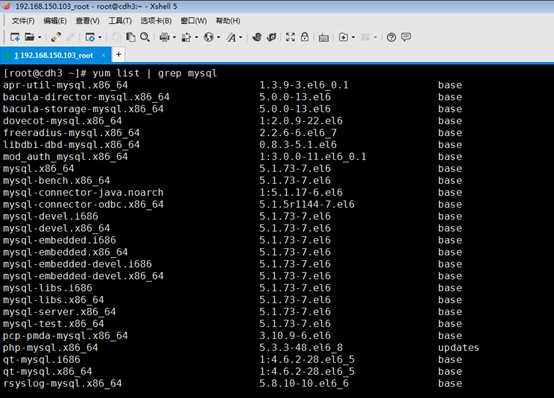This screenshot has height=398, width=554.
Task: Click the bacula-director-mysql.x86_64 package name
Action: coord(86,97)
